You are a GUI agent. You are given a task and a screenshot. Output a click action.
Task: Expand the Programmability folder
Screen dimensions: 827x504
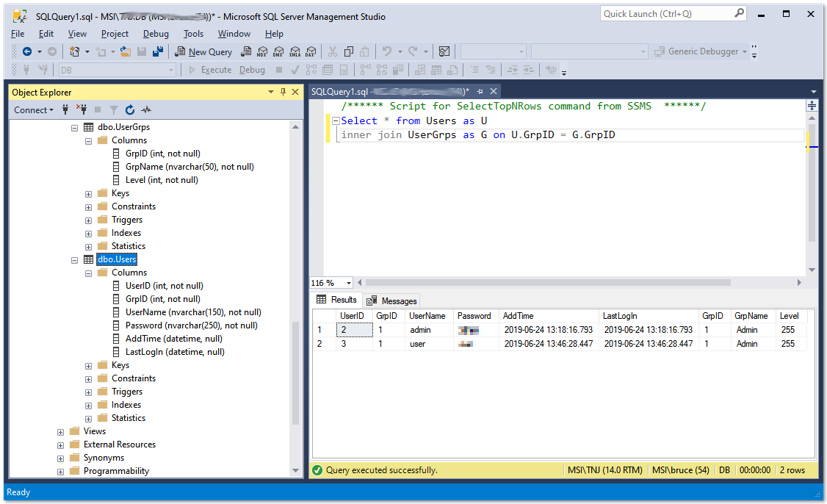coord(60,471)
